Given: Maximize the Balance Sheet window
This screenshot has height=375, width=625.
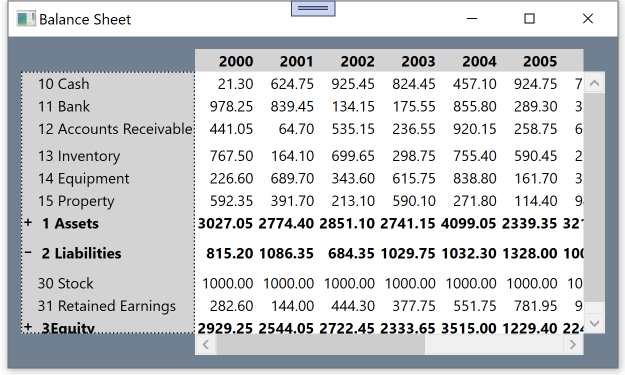Looking at the screenshot, I should 529,19.
